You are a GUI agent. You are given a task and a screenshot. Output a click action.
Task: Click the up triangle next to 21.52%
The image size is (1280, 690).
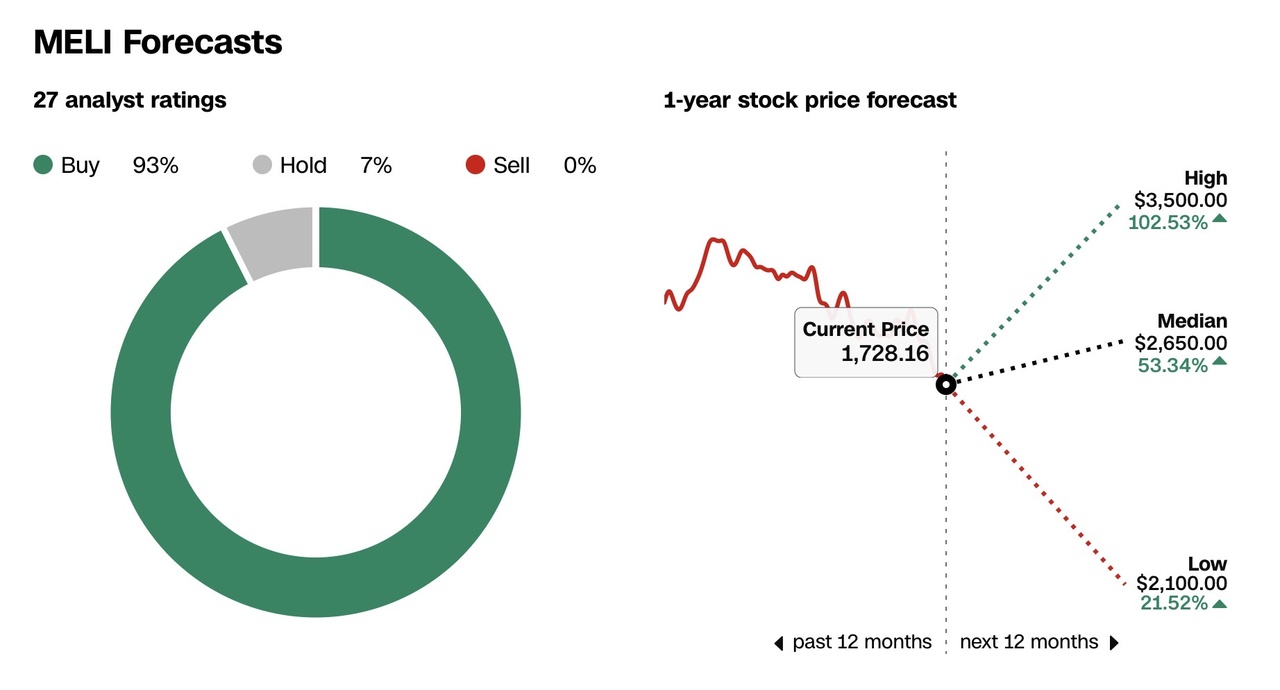point(1219,603)
